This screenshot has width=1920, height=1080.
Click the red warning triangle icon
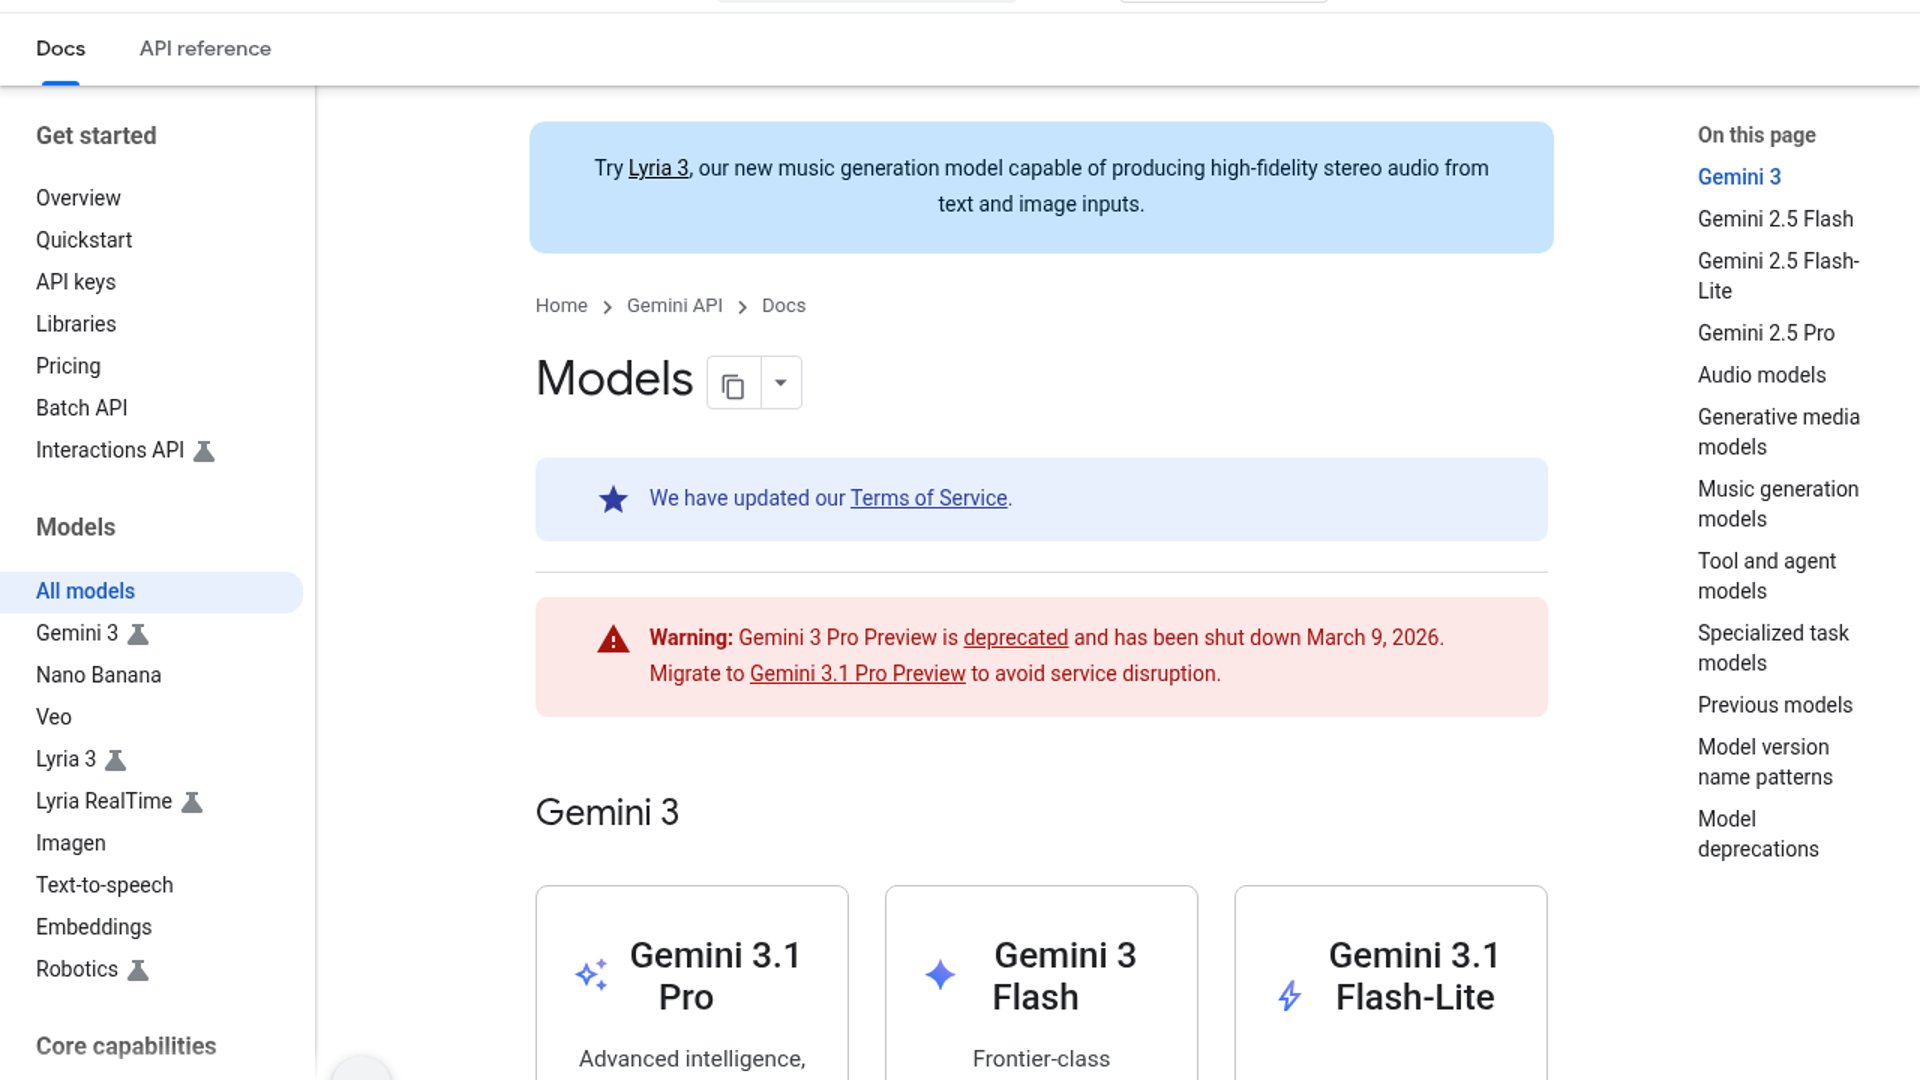tap(613, 640)
